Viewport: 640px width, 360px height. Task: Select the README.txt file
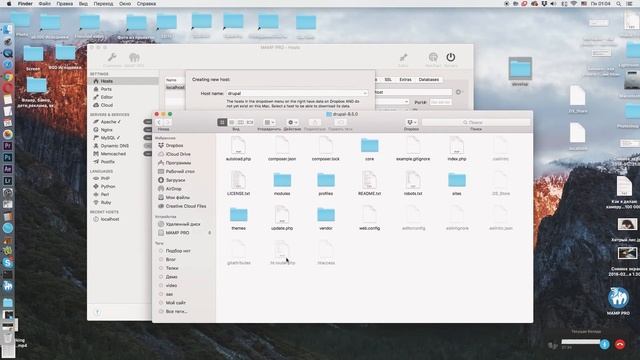pos(369,180)
